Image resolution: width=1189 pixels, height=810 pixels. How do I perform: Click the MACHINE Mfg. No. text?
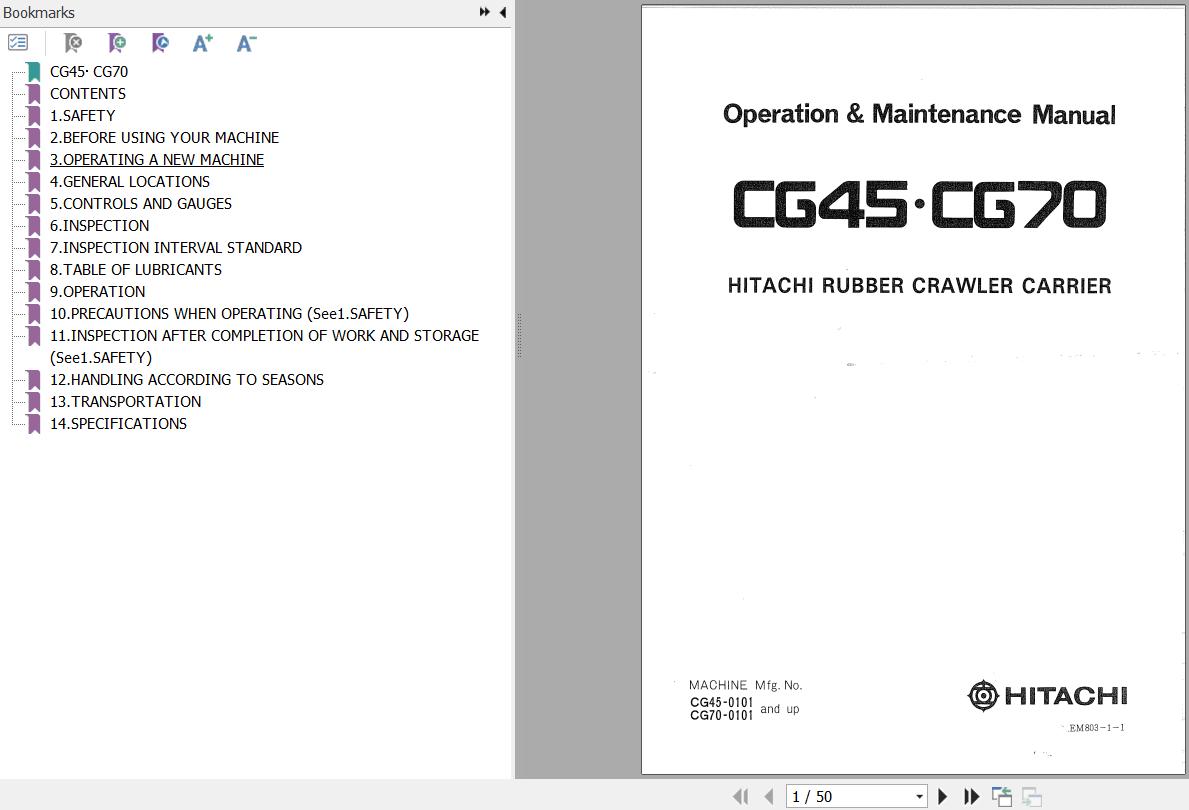[x=745, y=685]
